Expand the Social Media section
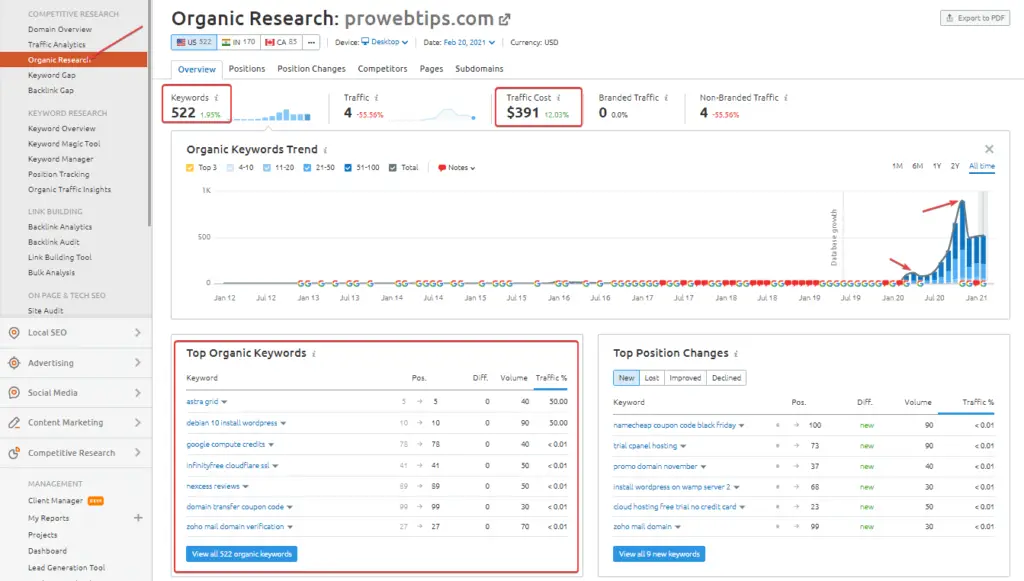Screen dimensions: 1024x581 point(138,393)
